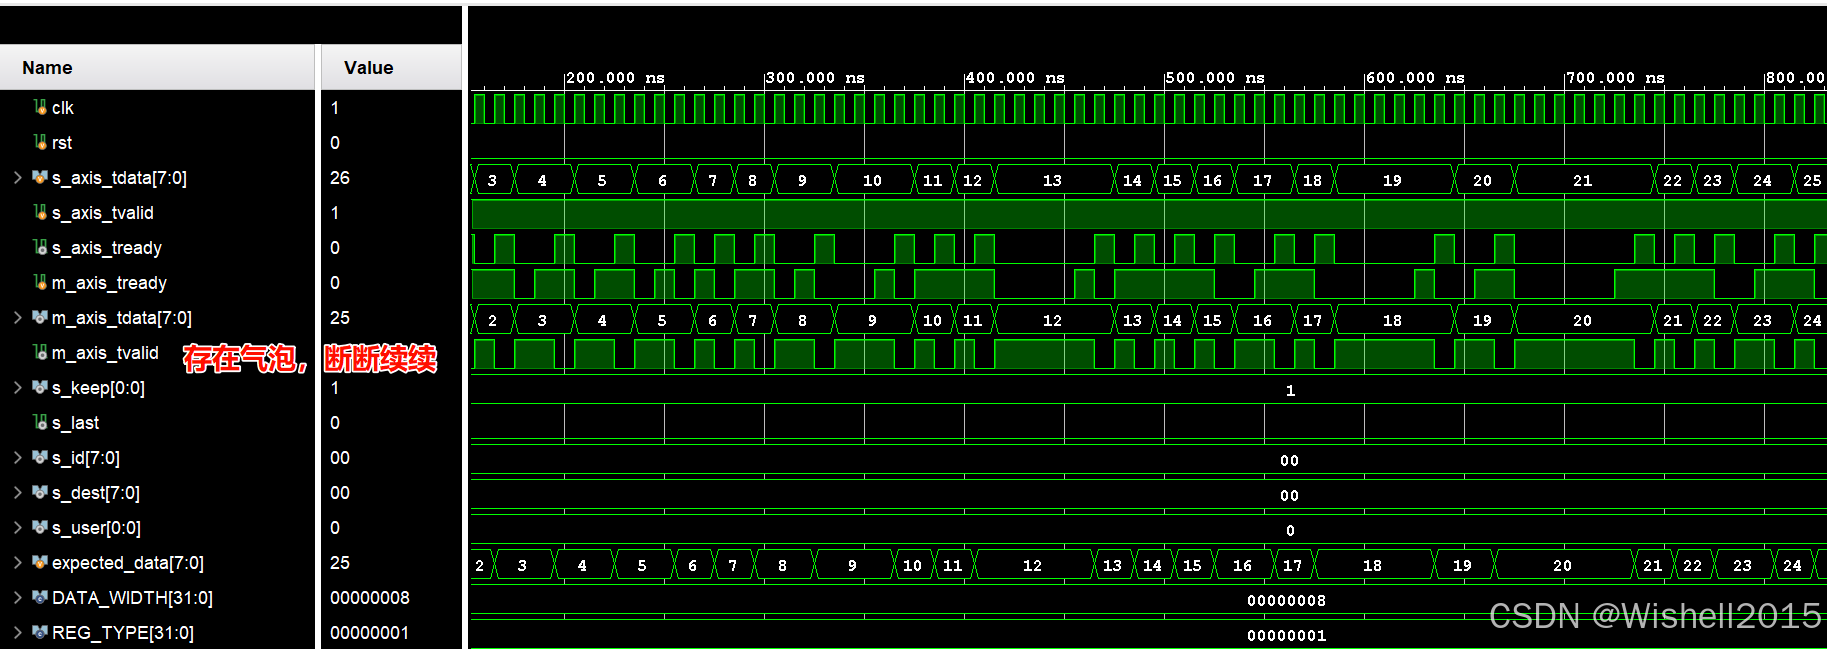Click expected_data waveform segment 16
Image resolution: width=1827 pixels, height=649 pixels.
coord(1243,565)
